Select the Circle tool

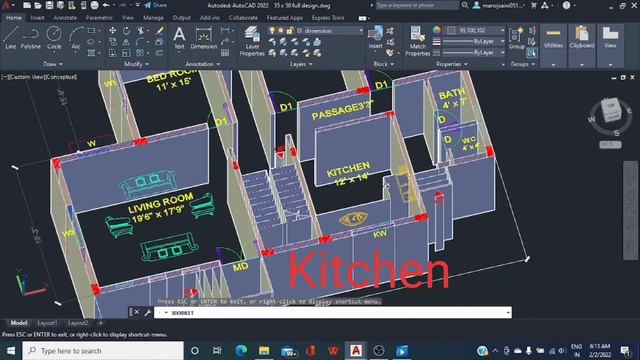pyautogui.click(x=54, y=38)
